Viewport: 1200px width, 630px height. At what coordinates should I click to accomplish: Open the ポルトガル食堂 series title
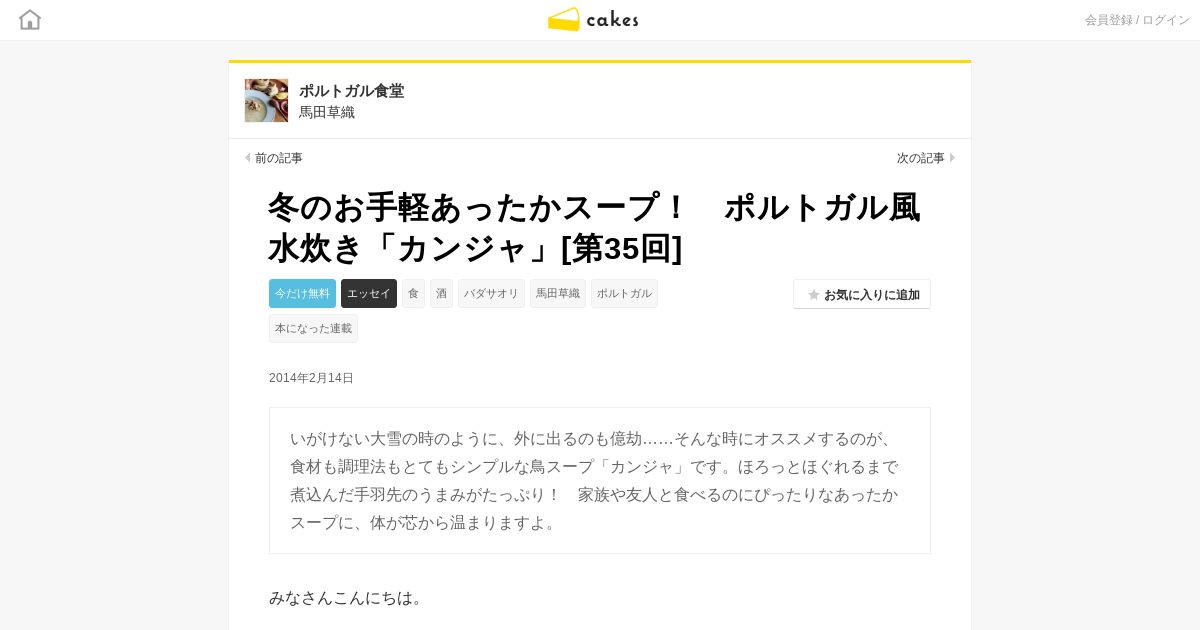tap(351, 91)
